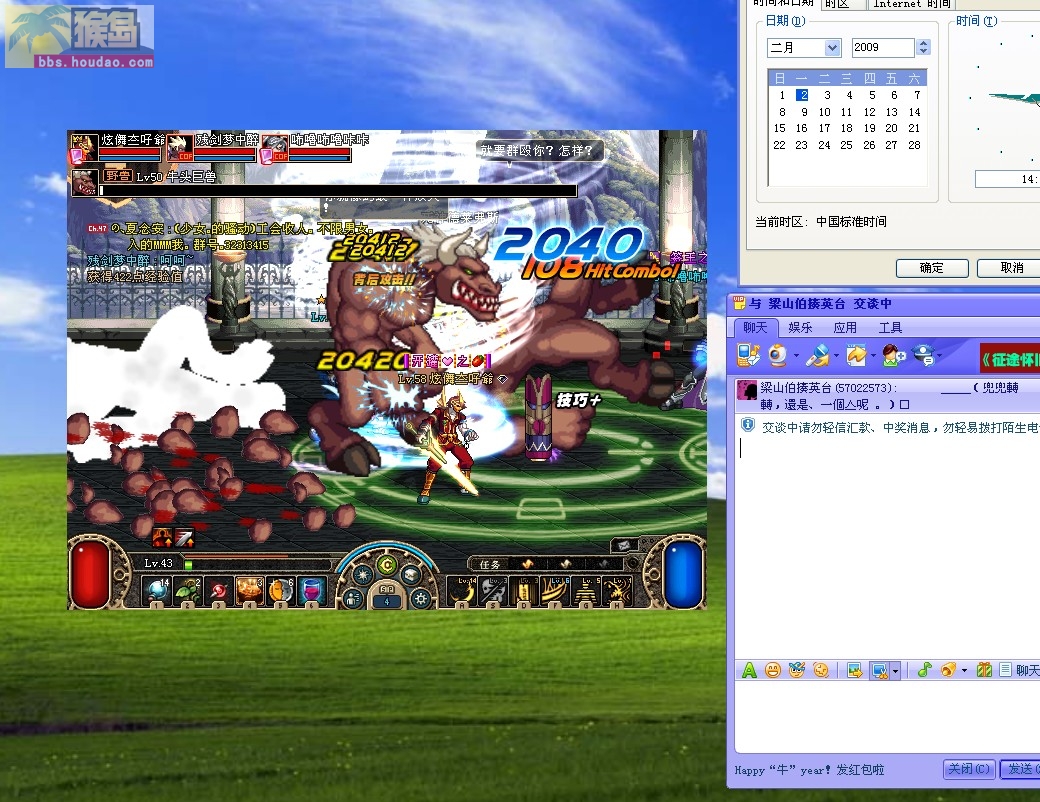
Task: Expand the golden bell dropdown arrow
Action: [964, 671]
